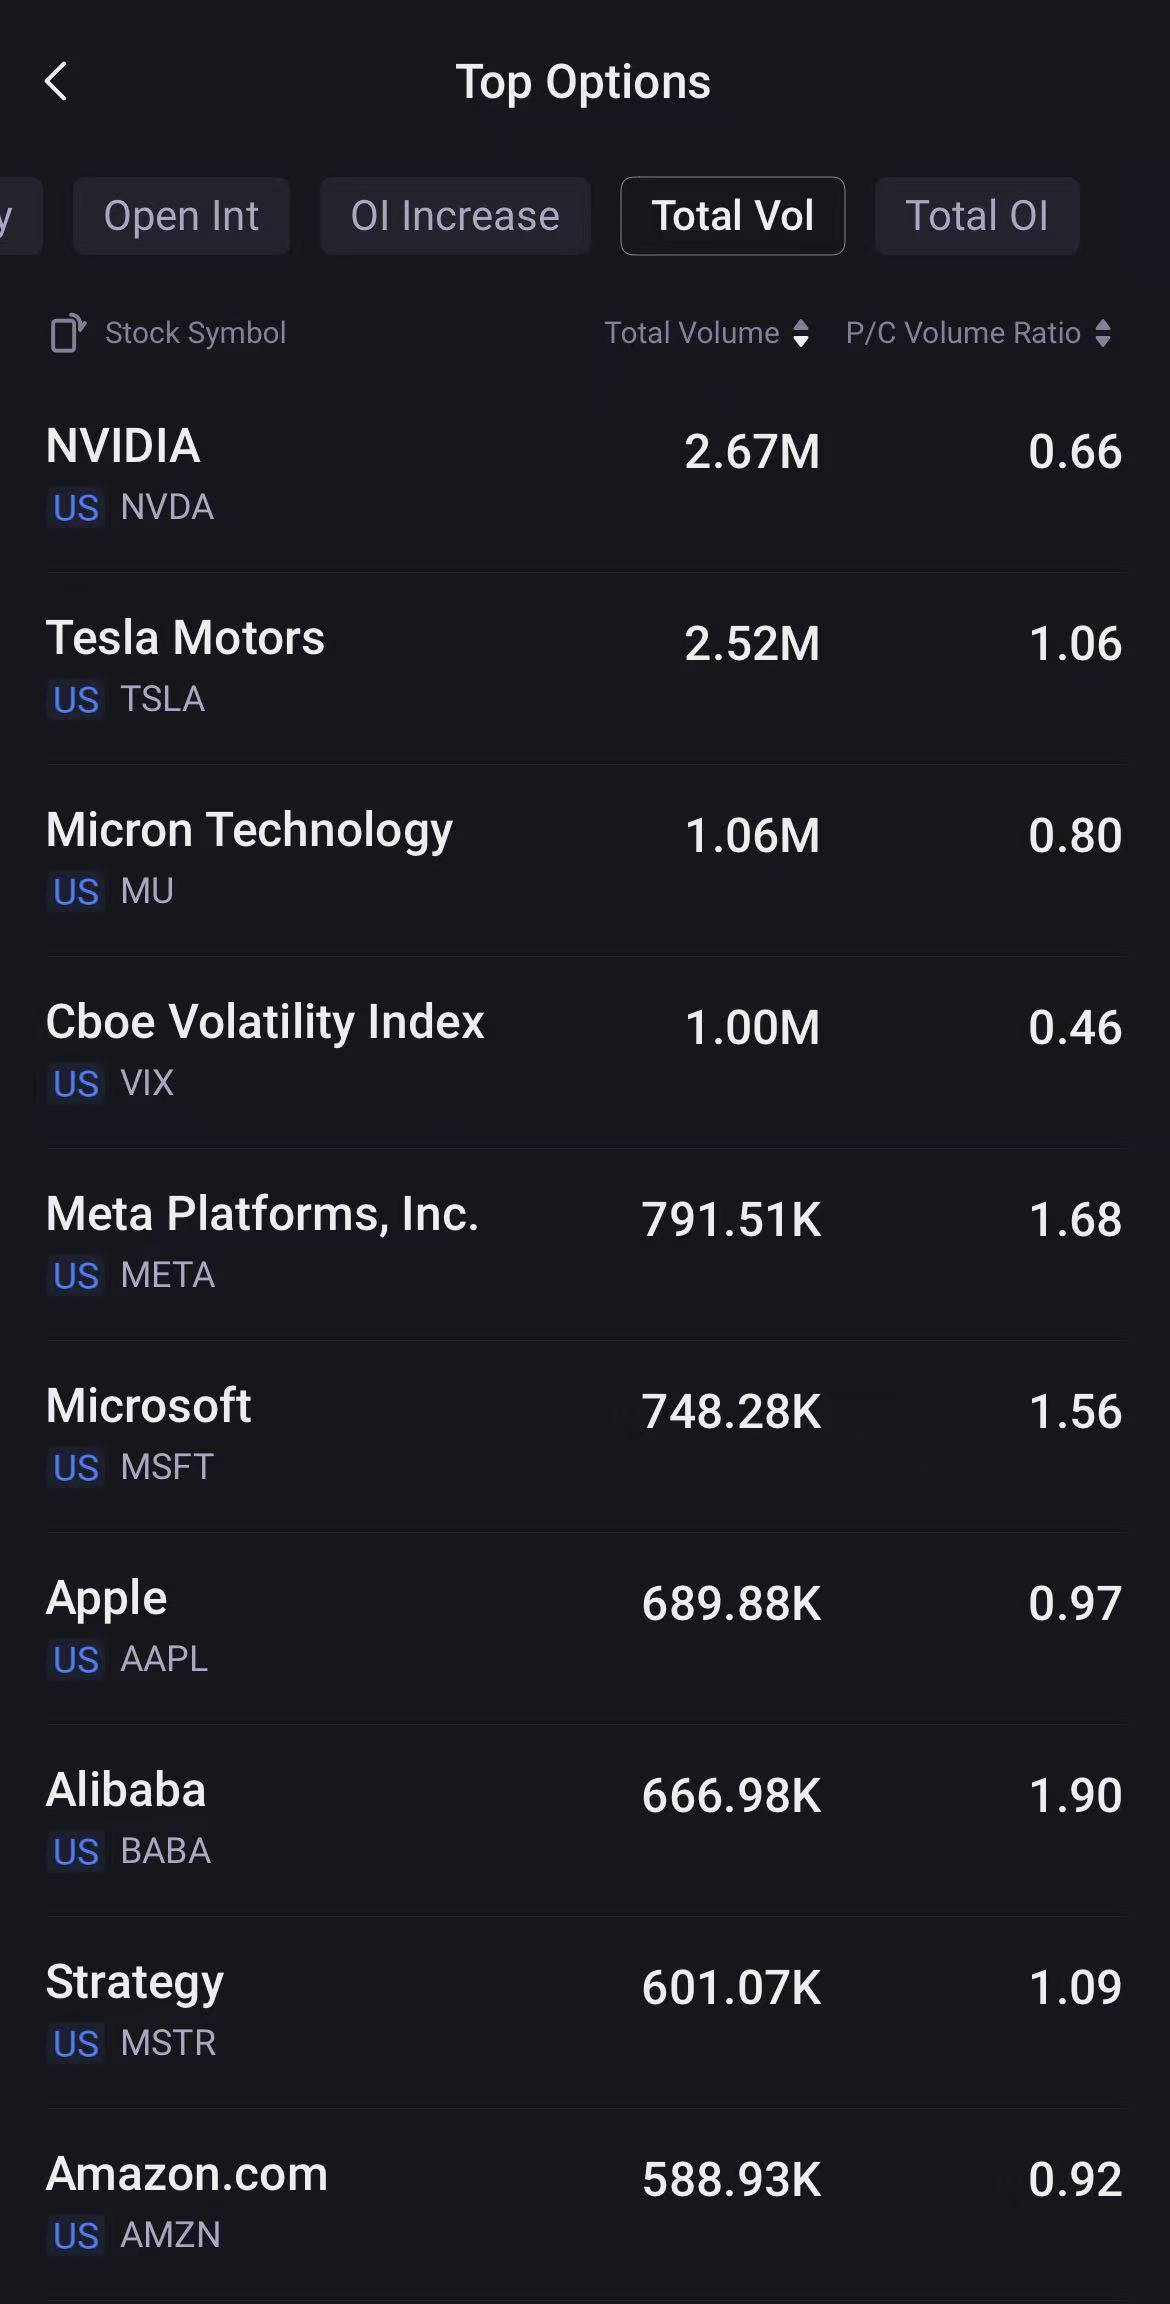1170x2304 pixels.
Task: Switch to the OI Increase tab
Action: (x=455, y=216)
